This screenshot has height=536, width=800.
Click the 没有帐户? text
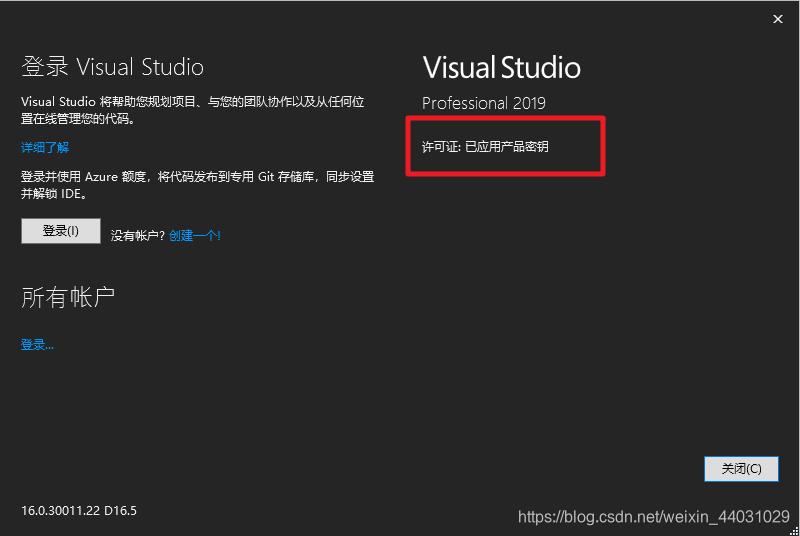(x=137, y=236)
